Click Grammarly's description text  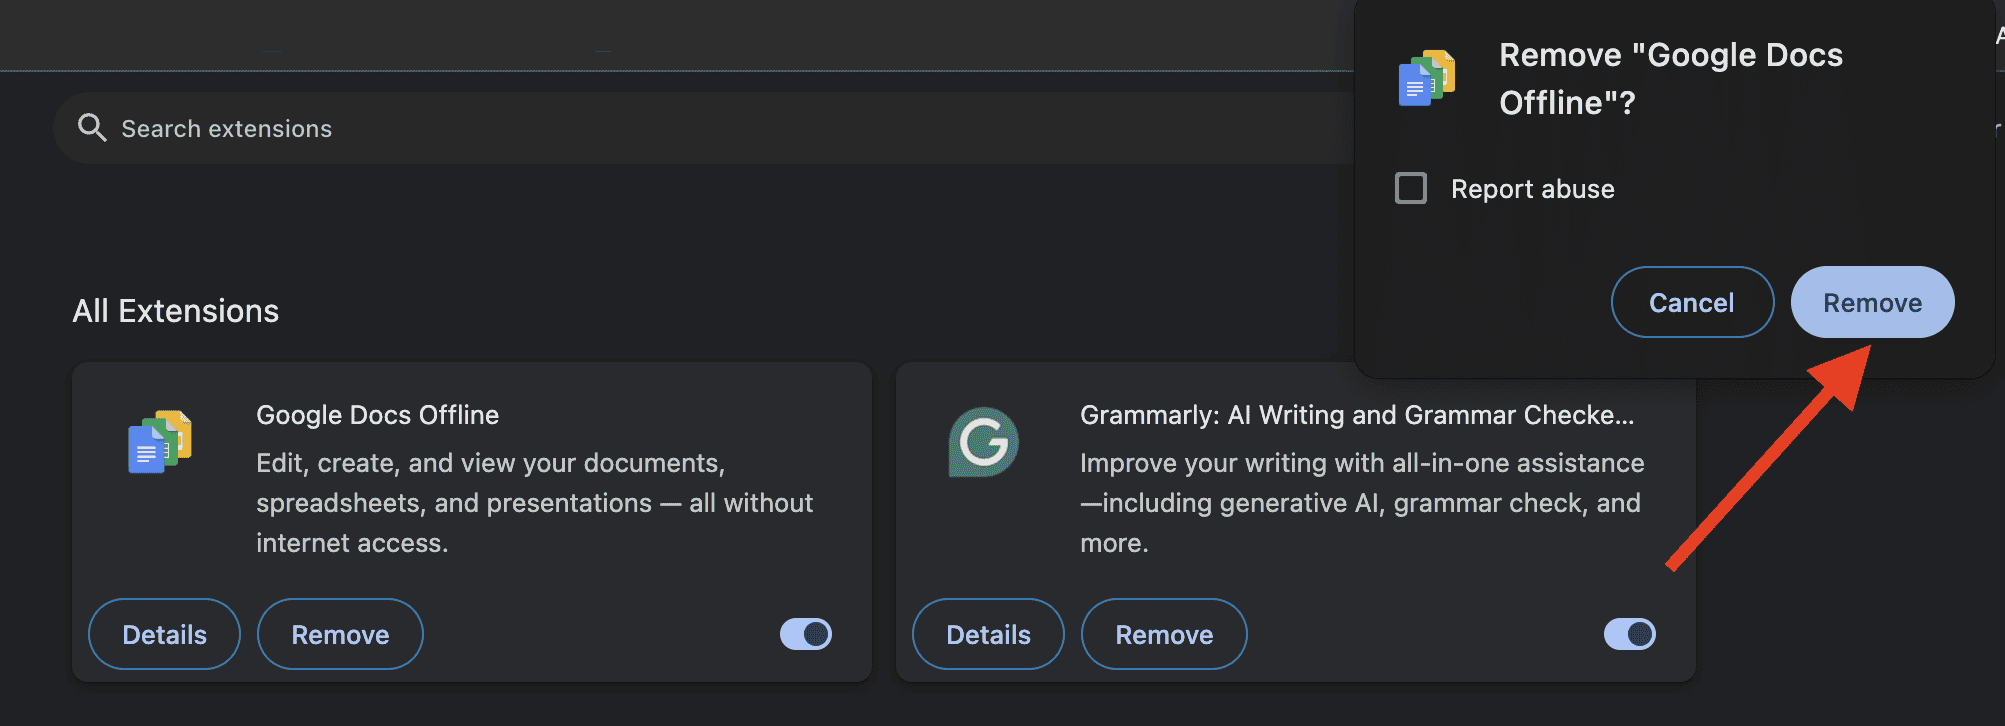click(x=1360, y=503)
